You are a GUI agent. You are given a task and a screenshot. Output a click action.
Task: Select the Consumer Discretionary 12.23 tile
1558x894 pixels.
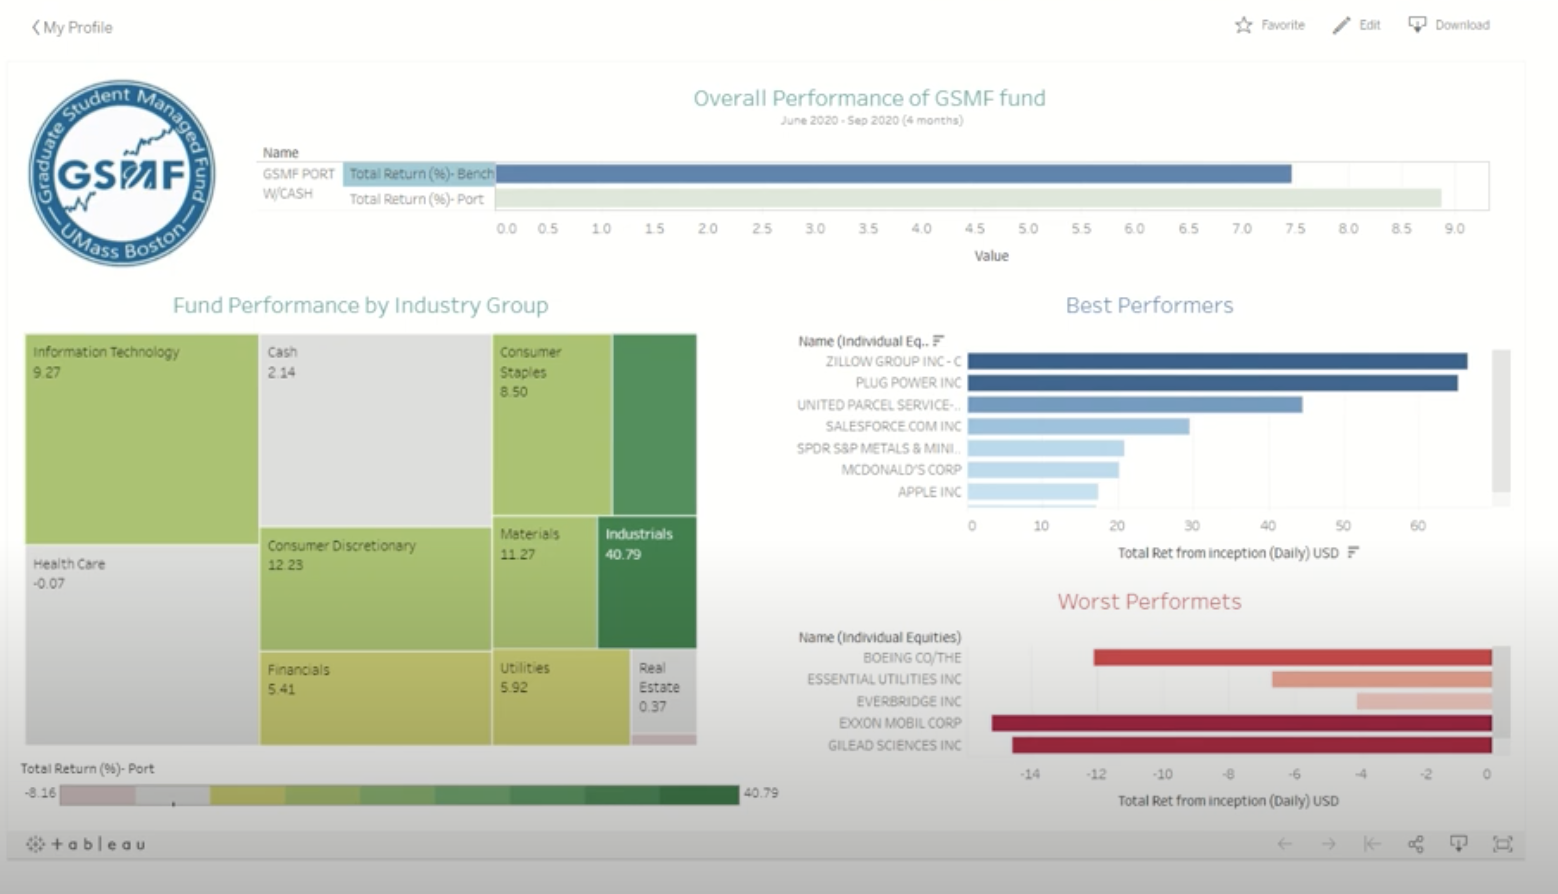coord(375,589)
